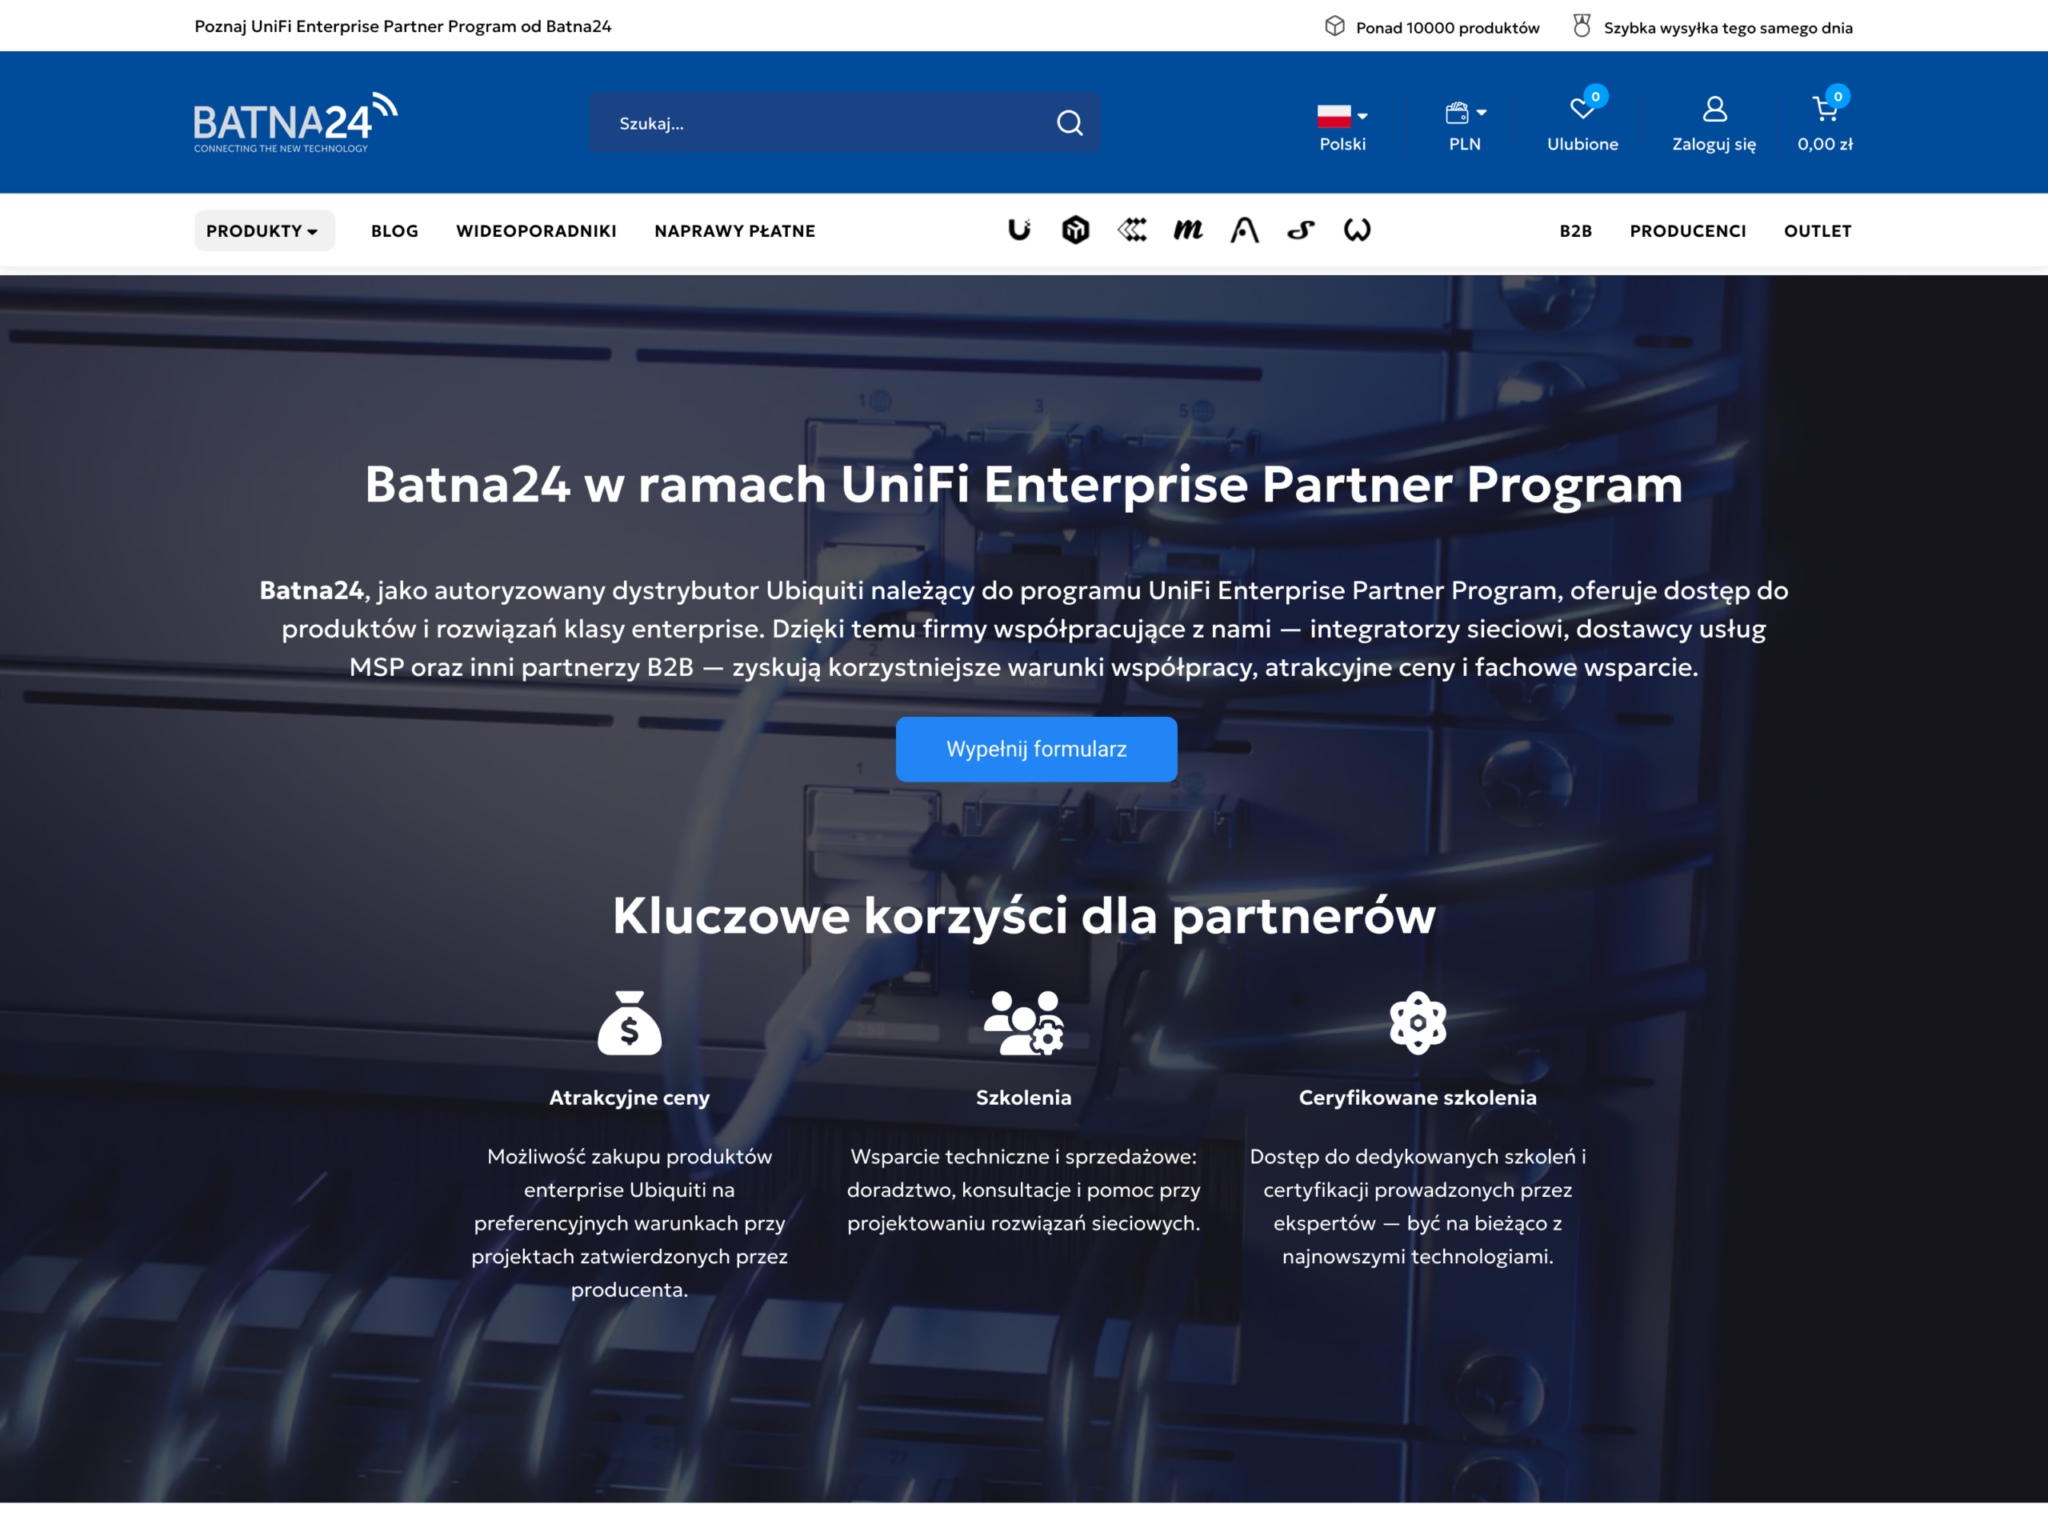Click the box icon beside Ponad 10000 produktów
The image size is (2048, 1536).
click(x=1334, y=26)
